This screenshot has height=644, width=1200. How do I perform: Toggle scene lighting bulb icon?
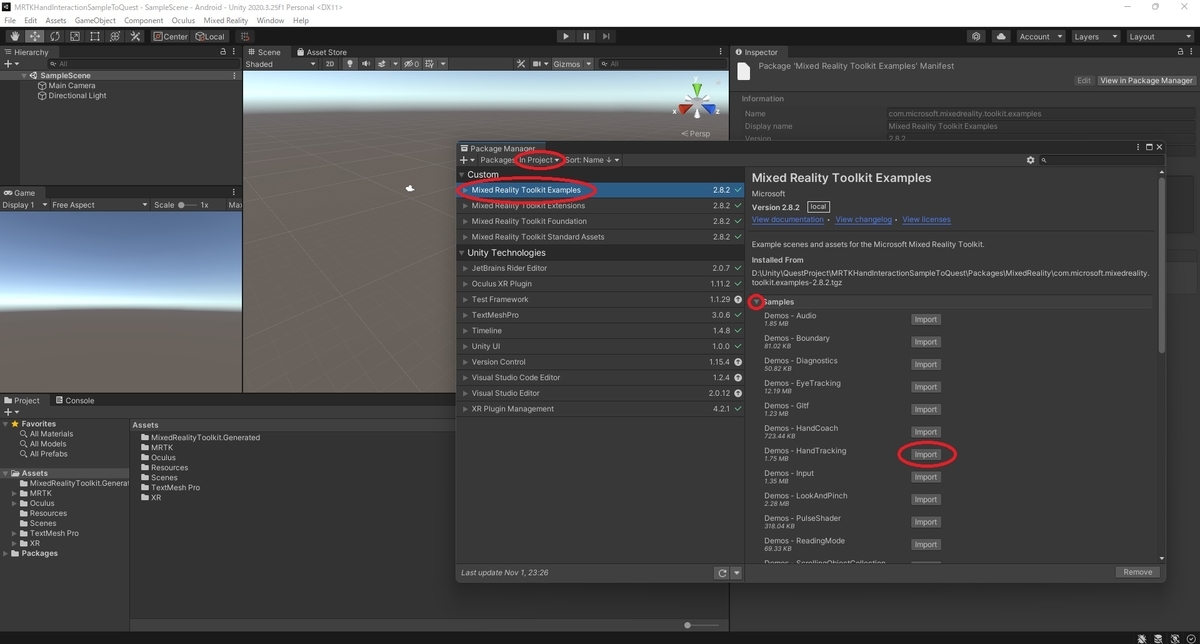pyautogui.click(x=350, y=64)
